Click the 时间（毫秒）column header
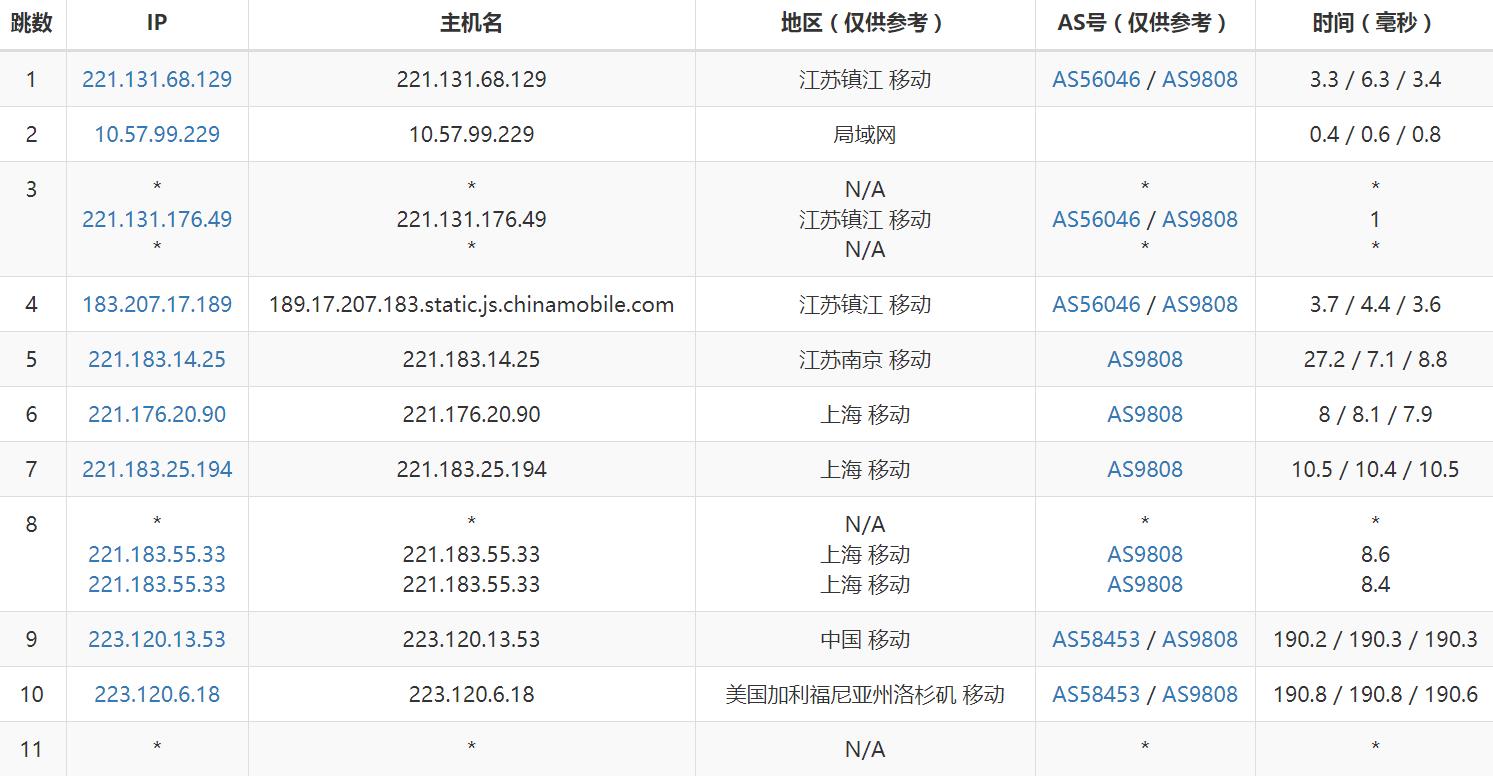 click(1375, 23)
